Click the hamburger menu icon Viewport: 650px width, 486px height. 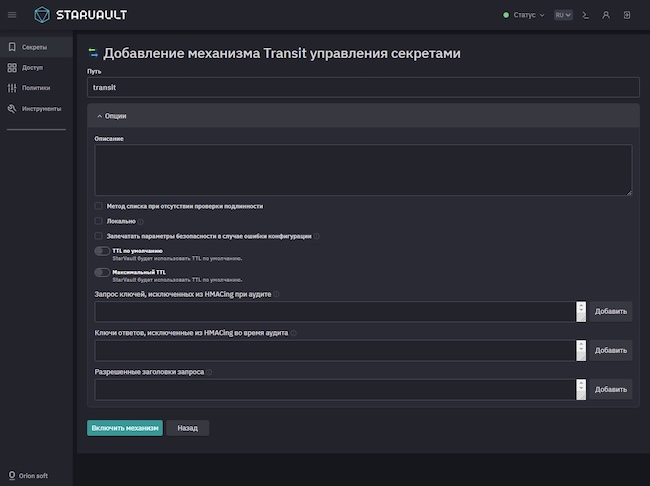coord(12,15)
